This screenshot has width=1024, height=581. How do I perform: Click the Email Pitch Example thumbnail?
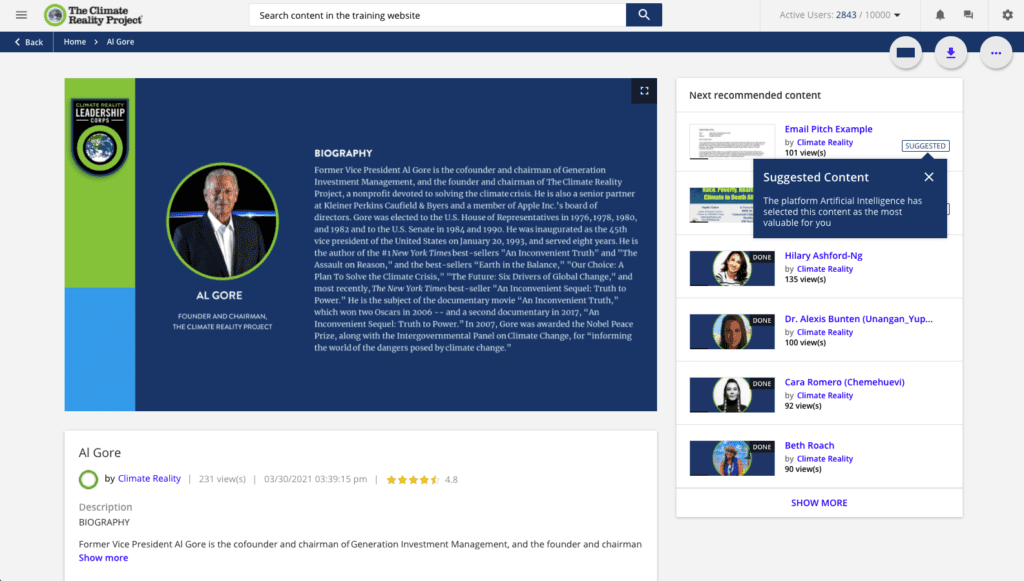731,141
